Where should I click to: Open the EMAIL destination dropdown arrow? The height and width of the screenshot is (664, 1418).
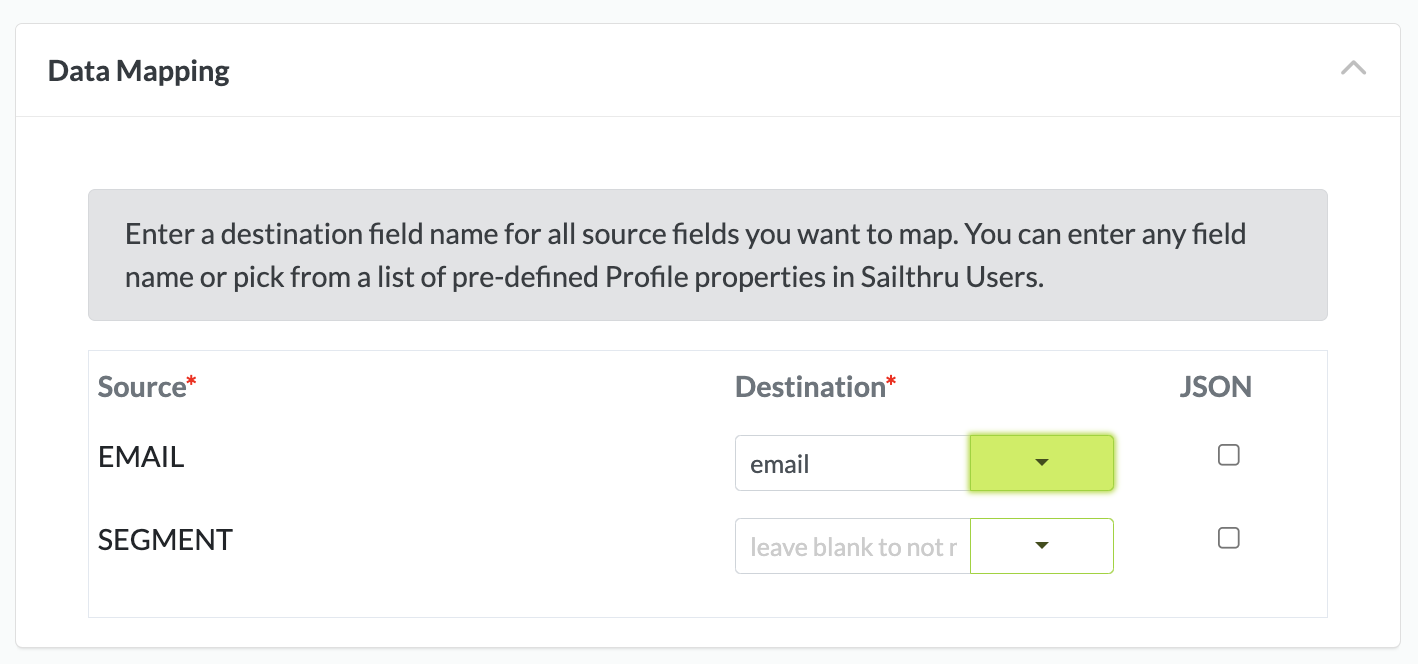[1041, 463]
